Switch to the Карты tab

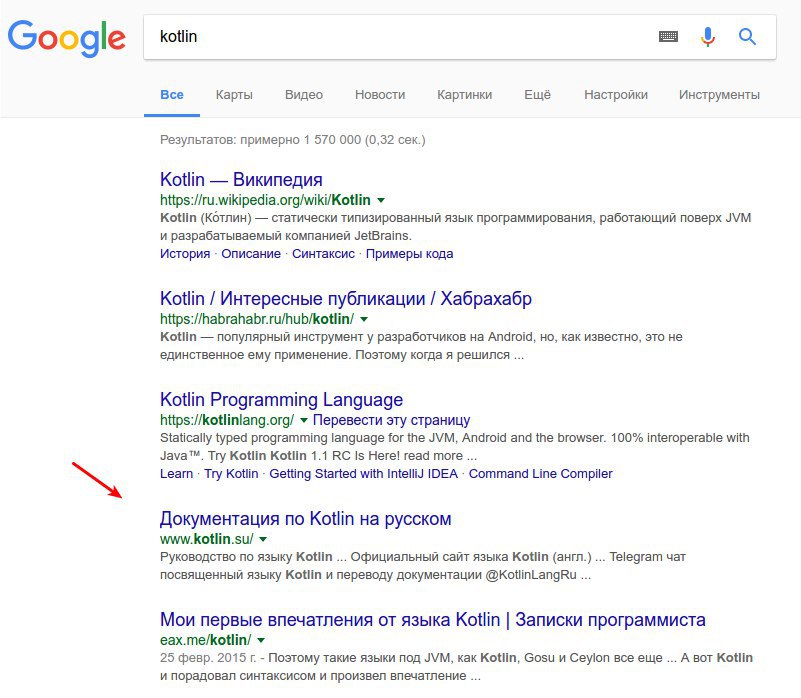[234, 95]
